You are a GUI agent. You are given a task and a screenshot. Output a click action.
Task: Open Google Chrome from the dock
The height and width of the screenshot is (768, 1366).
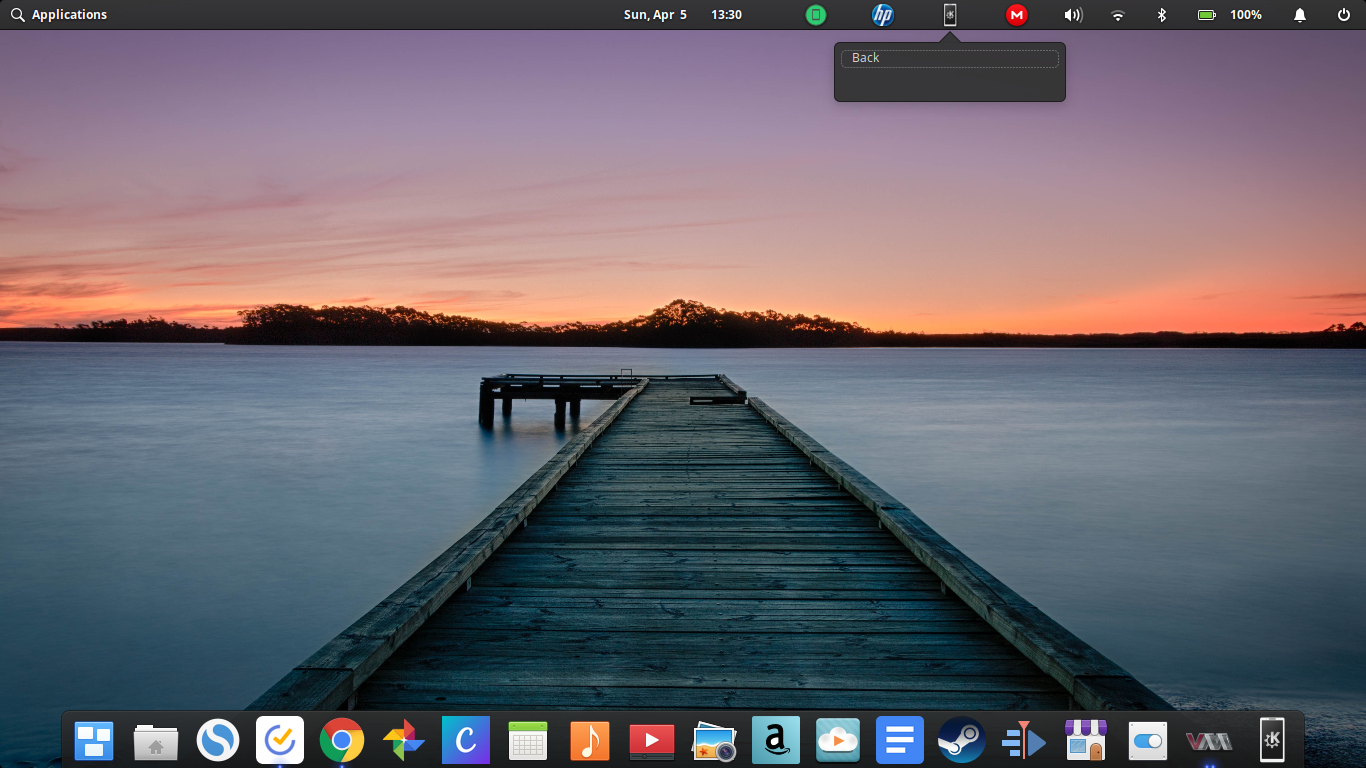point(342,741)
